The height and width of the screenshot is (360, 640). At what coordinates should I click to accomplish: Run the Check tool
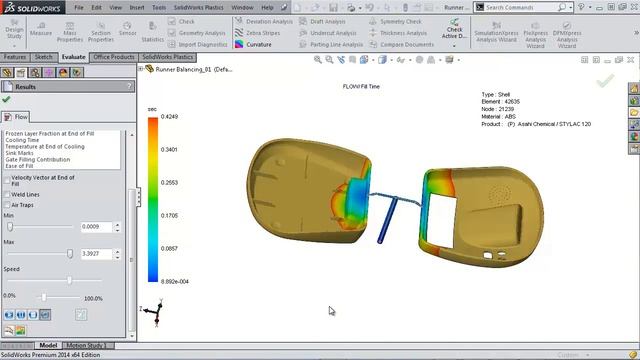point(182,22)
